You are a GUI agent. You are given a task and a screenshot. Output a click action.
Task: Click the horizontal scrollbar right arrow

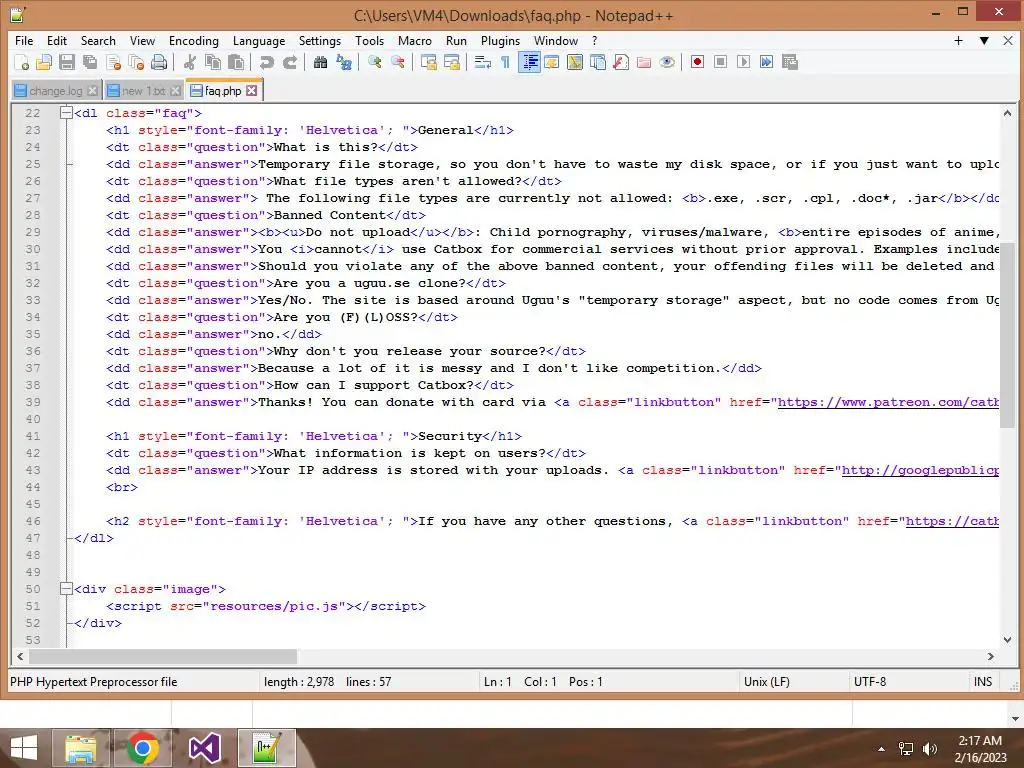(x=990, y=656)
